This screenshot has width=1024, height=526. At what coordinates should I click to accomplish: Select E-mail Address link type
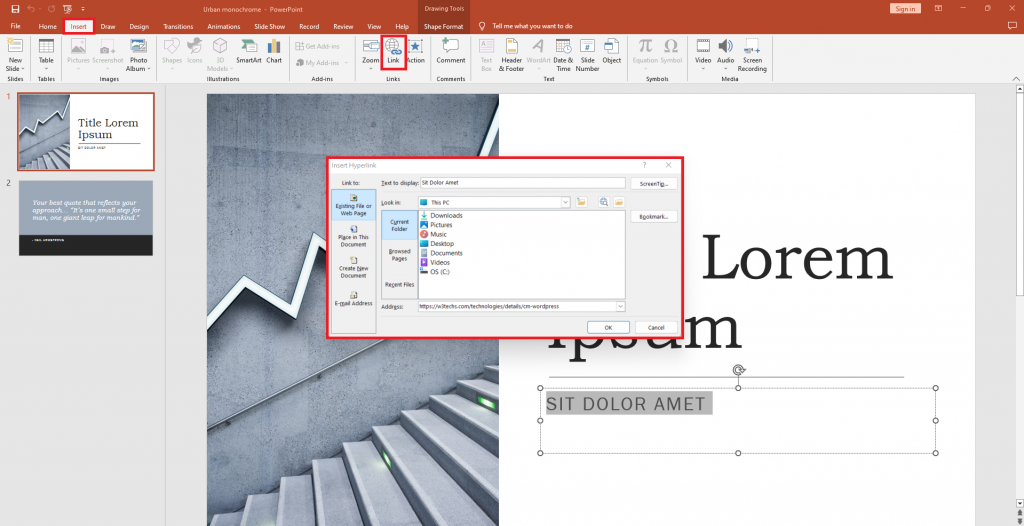tap(354, 298)
